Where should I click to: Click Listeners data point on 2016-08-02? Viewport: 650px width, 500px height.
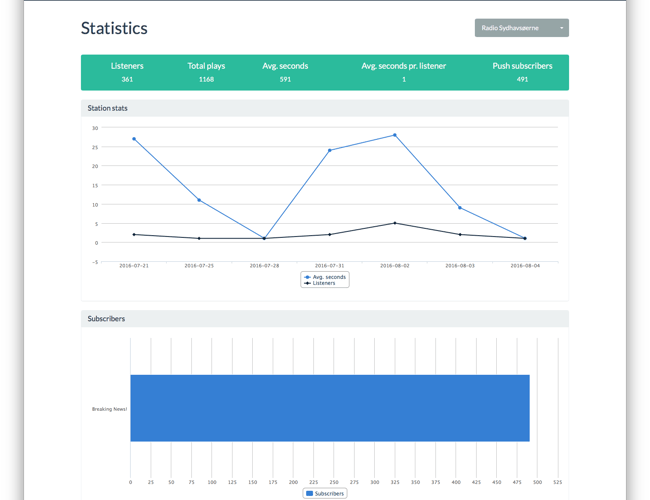click(395, 223)
